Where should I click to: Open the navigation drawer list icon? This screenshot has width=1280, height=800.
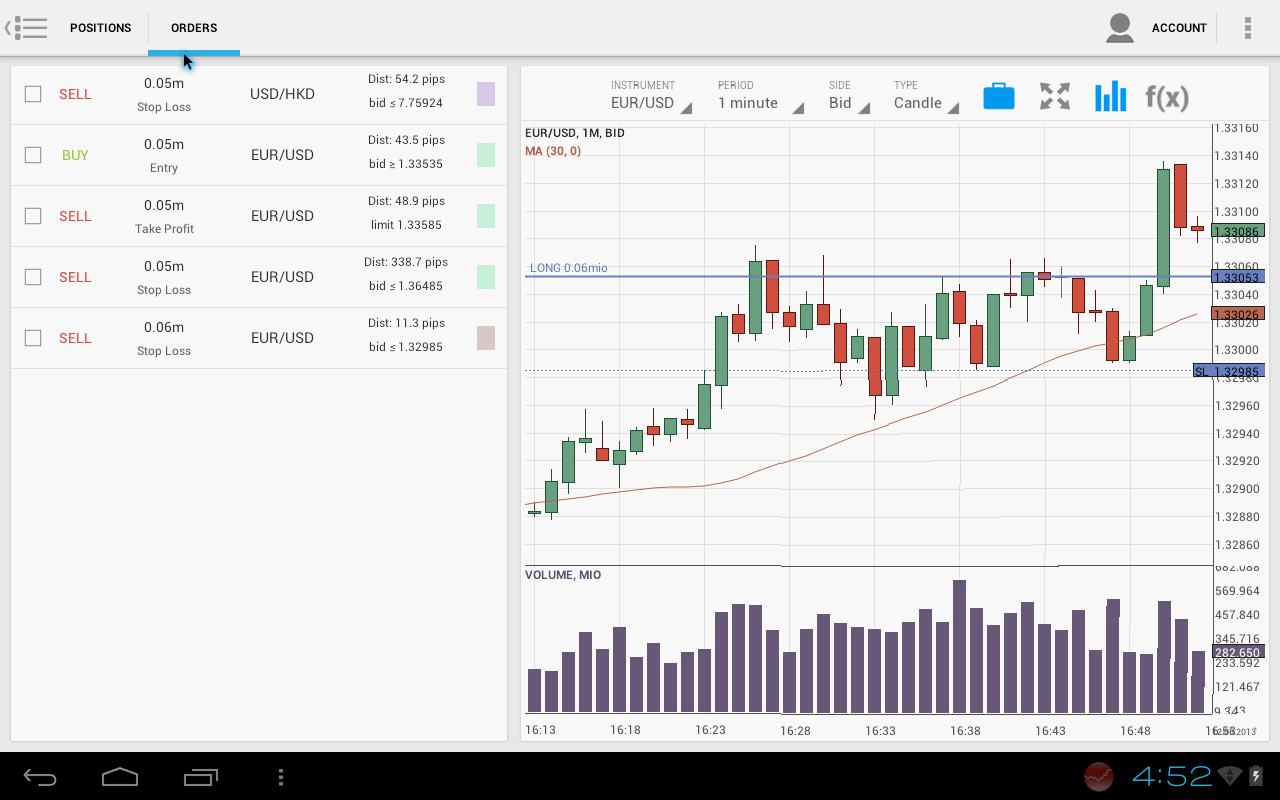pos(27,28)
